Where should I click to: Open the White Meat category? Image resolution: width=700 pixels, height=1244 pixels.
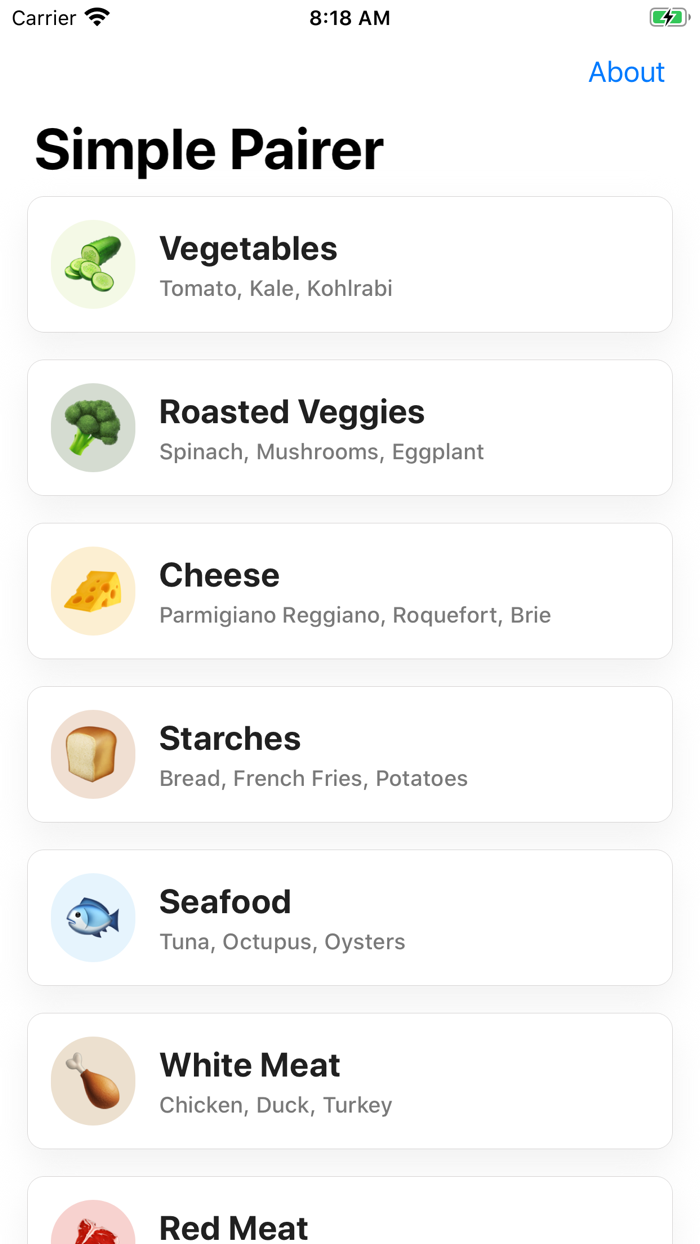pyautogui.click(x=350, y=1080)
